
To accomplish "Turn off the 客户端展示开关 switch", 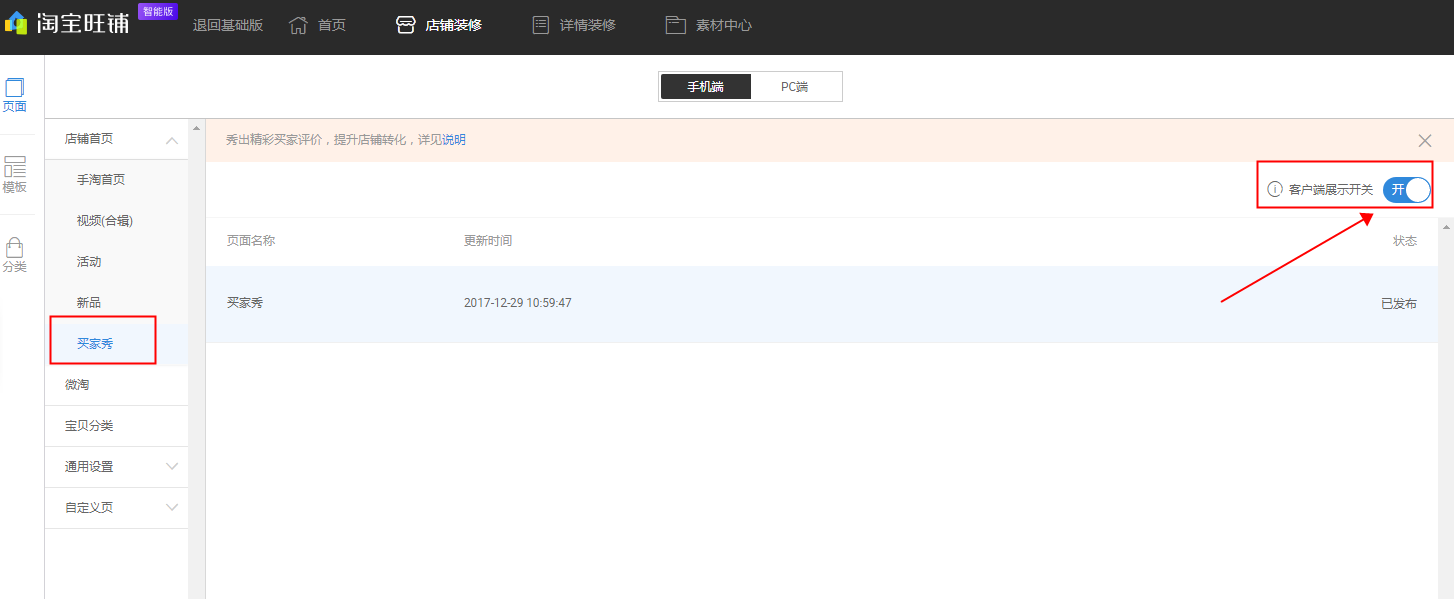I will point(1405,189).
